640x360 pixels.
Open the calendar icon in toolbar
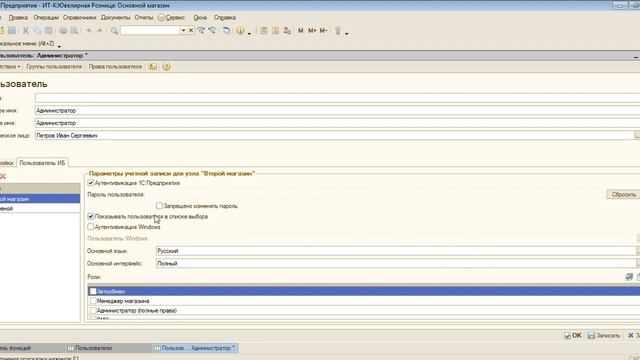point(275,31)
